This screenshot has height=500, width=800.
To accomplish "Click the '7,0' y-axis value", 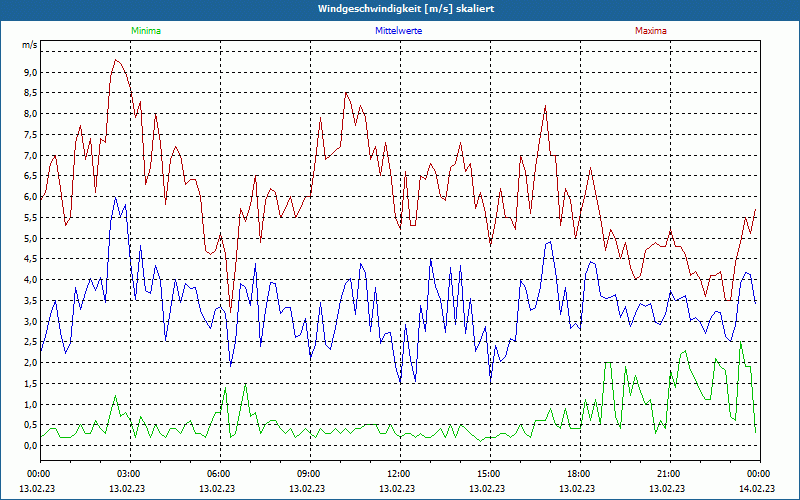I will (31, 155).
